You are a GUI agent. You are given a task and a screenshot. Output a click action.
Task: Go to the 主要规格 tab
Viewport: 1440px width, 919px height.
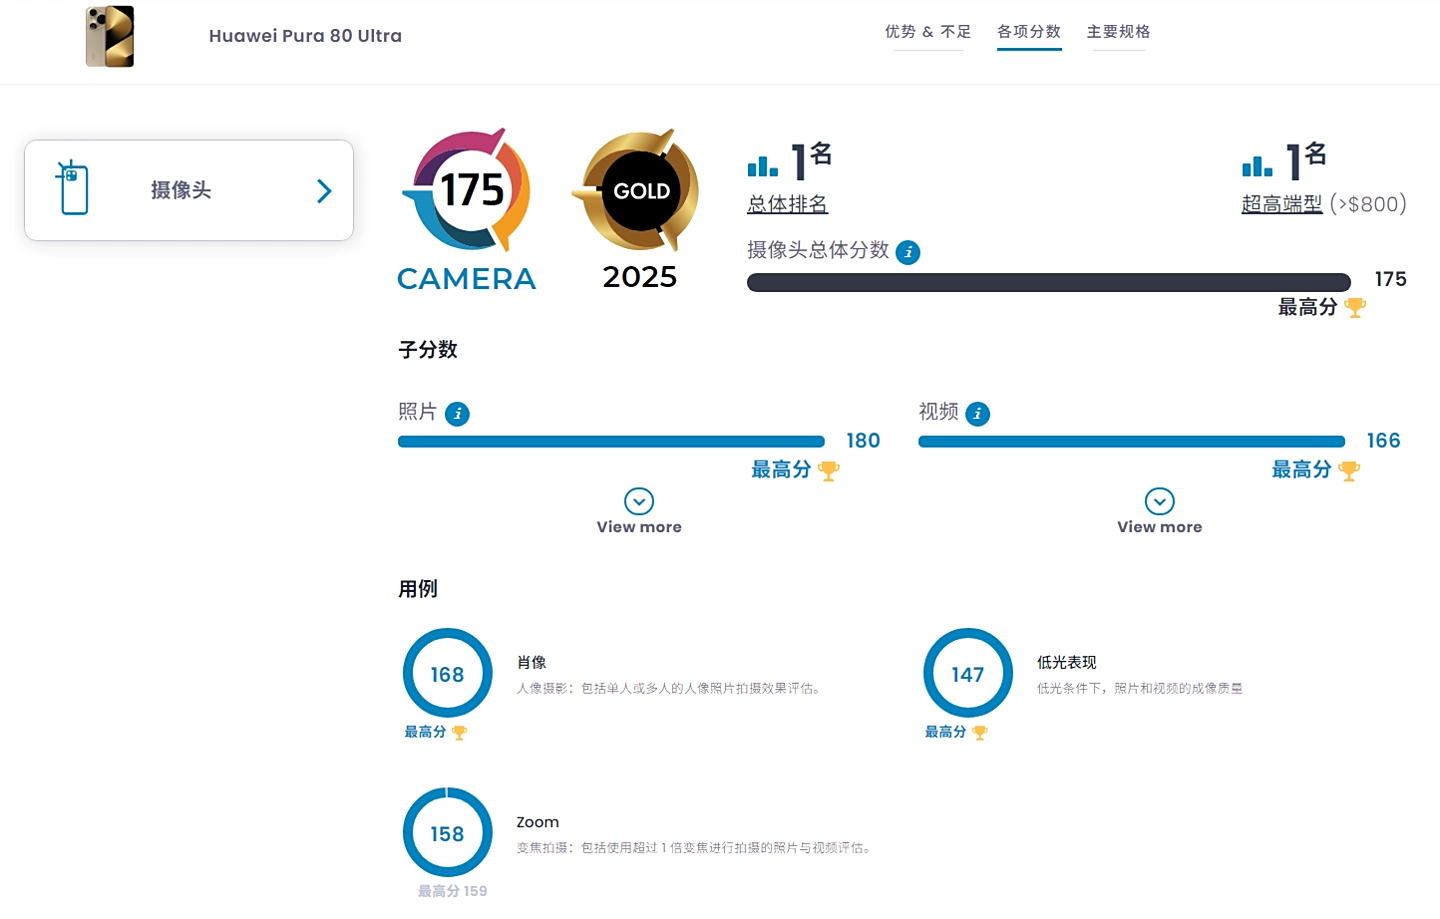(1118, 32)
